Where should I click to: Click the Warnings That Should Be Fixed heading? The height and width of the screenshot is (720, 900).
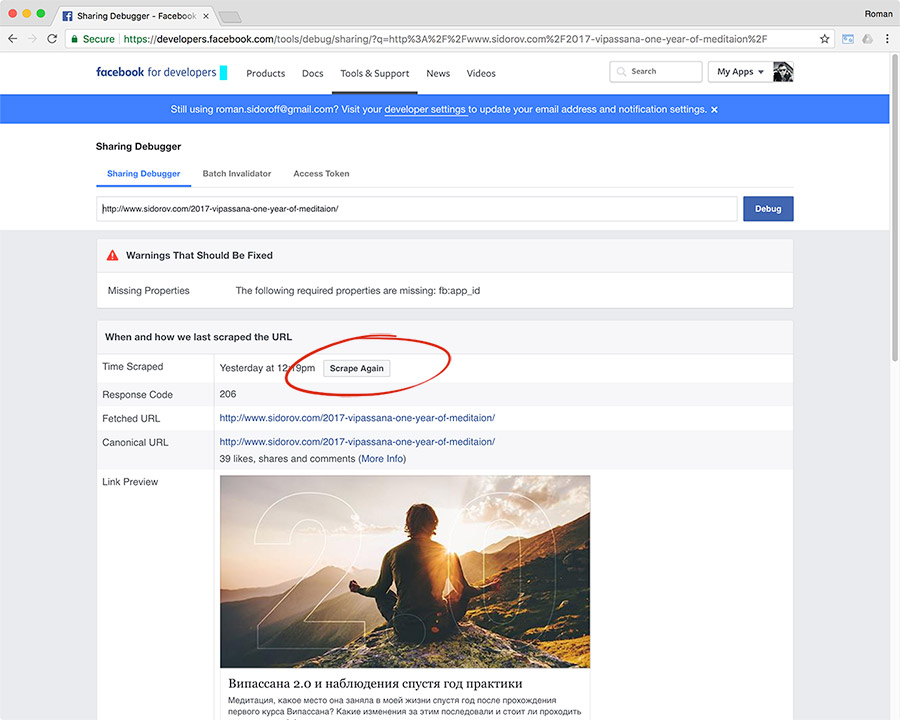[x=199, y=256]
